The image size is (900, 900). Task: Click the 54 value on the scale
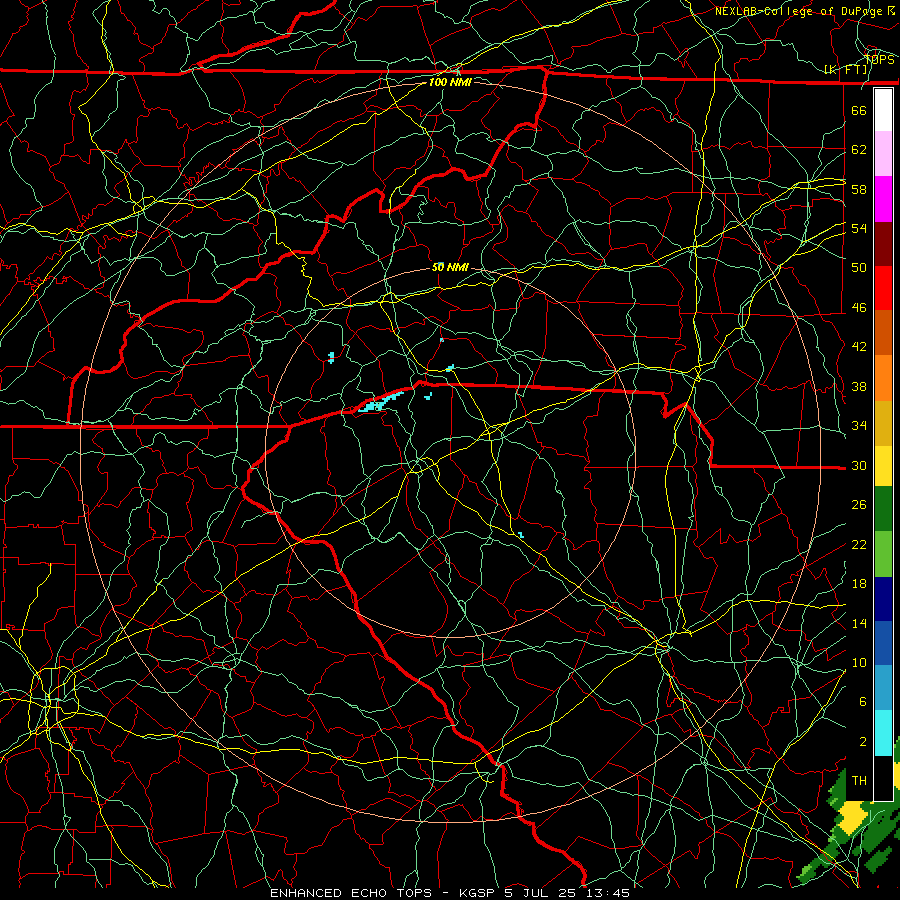pyautogui.click(x=859, y=228)
